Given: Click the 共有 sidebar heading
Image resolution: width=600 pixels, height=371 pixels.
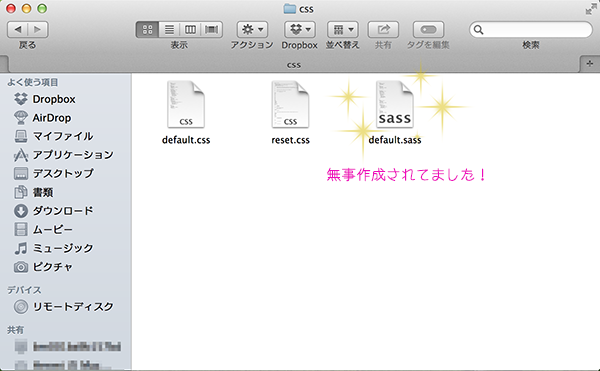Looking at the screenshot, I should click(15, 330).
